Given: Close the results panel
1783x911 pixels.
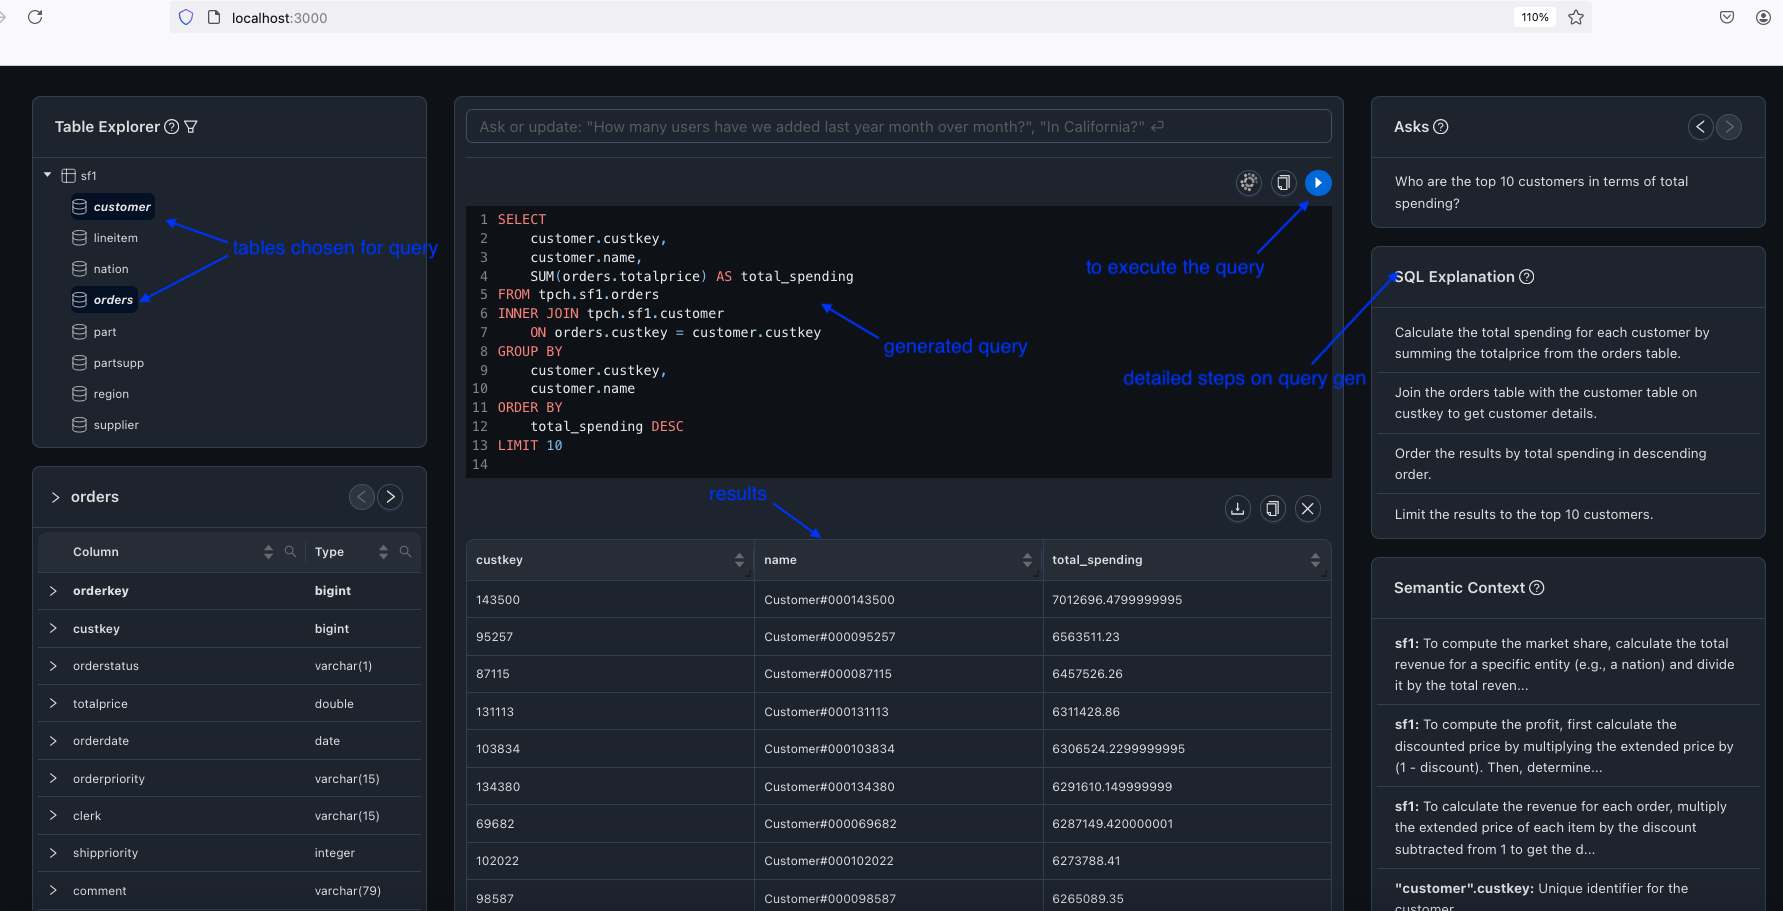Looking at the screenshot, I should pos(1307,509).
